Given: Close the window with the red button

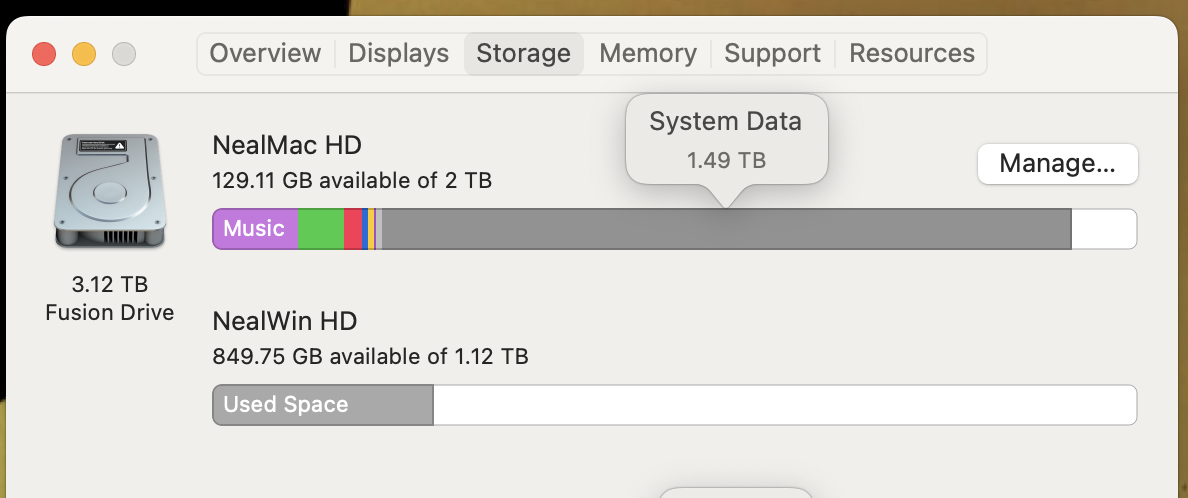Looking at the screenshot, I should pyautogui.click(x=44, y=54).
